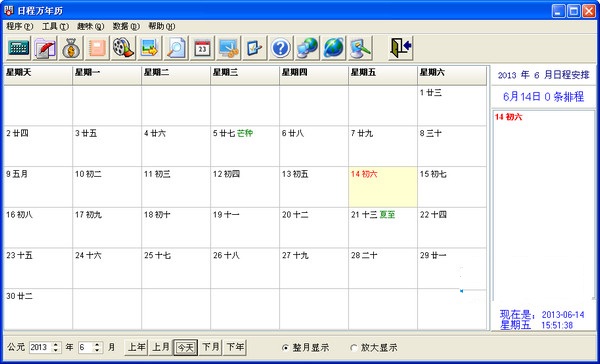Open the 工具 menu
Image resolution: width=600 pixels, height=364 pixels.
(55, 26)
